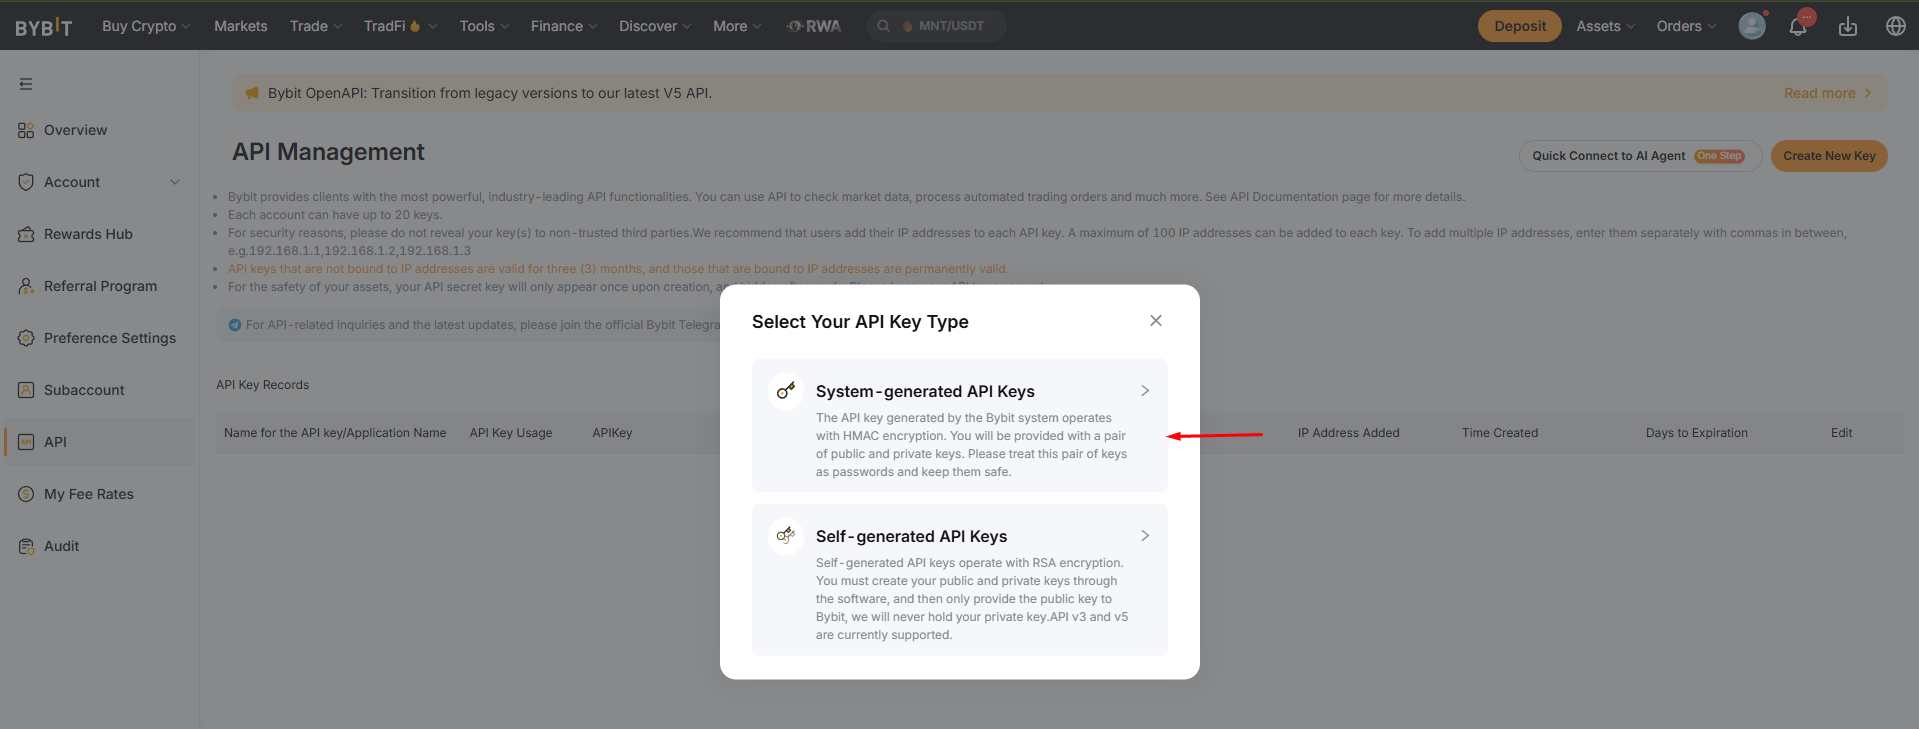Viewport: 1919px width, 729px height.
Task: Select API in the sidebar
Action: (x=100, y=442)
